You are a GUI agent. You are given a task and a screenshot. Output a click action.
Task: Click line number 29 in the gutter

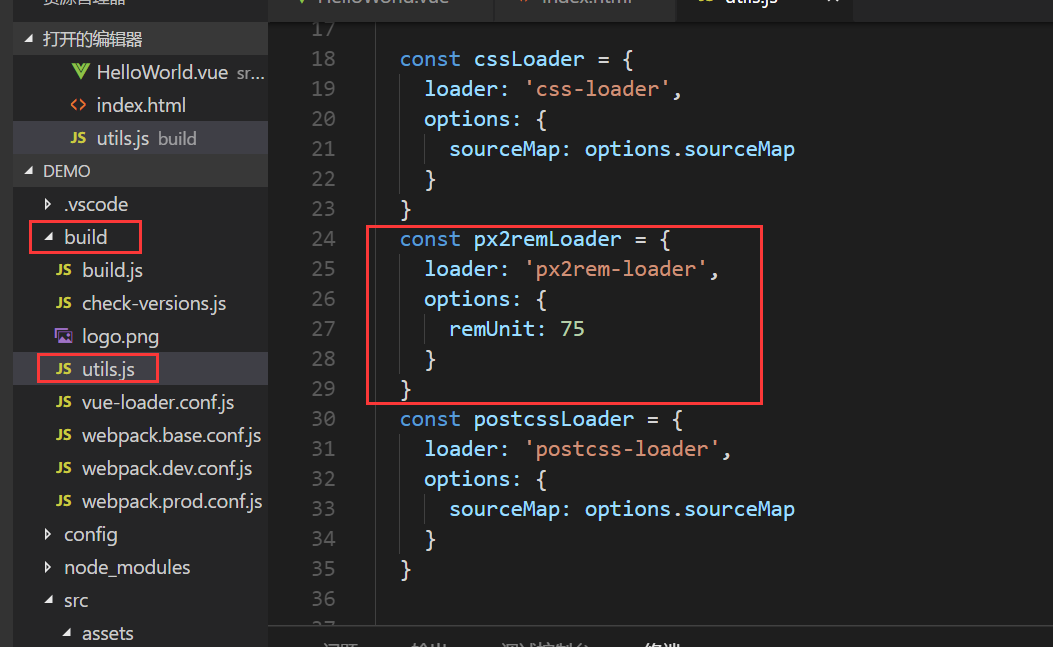click(x=323, y=388)
